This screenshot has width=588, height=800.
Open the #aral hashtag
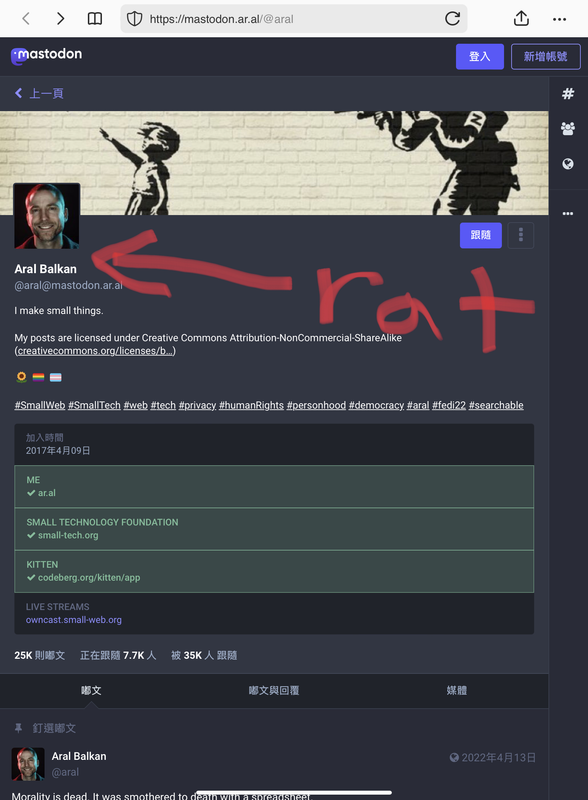pyautogui.click(x=418, y=406)
